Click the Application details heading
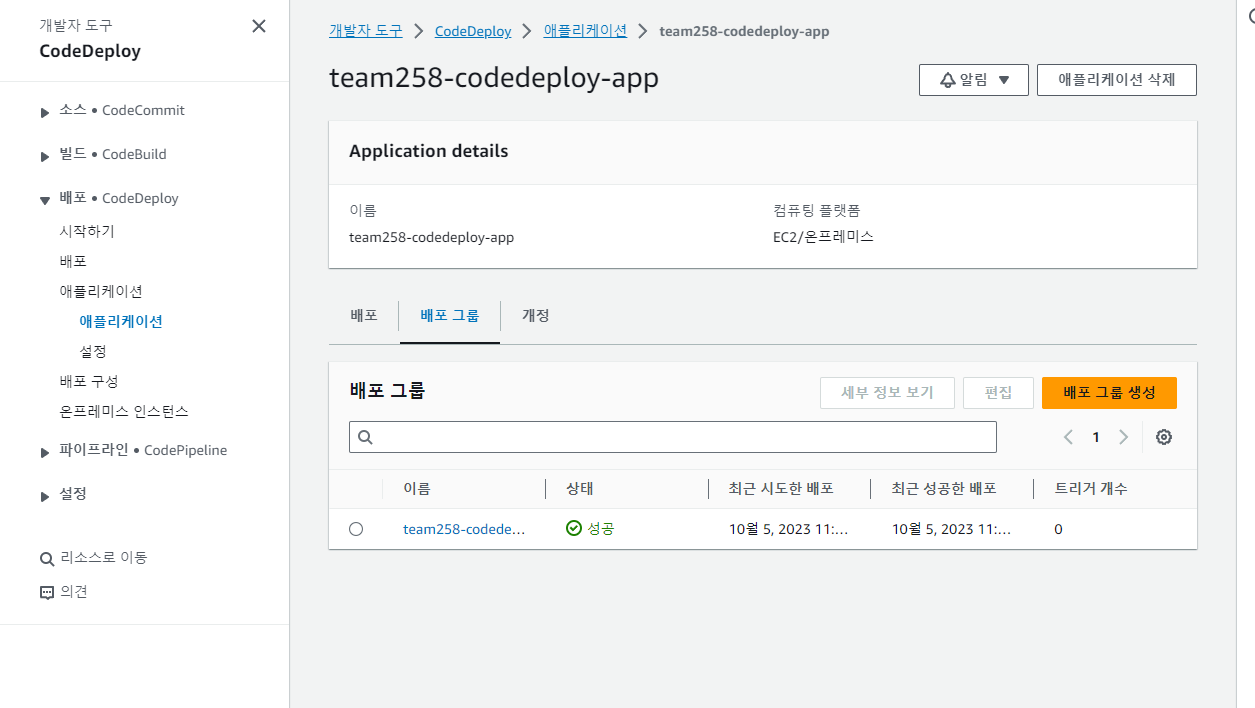This screenshot has width=1255, height=708. pos(428,152)
